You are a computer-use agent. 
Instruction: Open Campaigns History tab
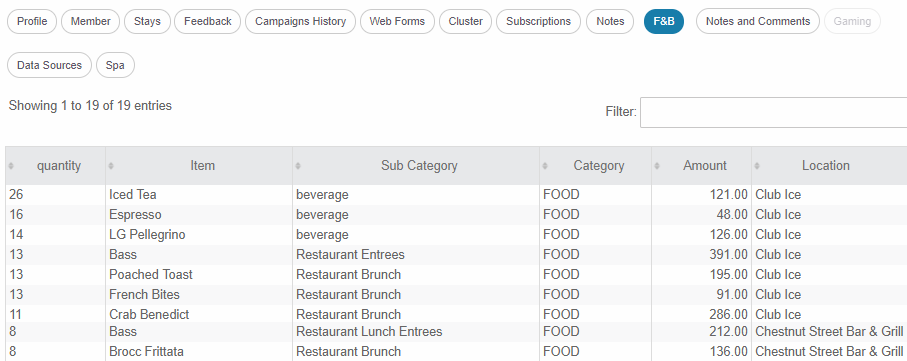(300, 21)
